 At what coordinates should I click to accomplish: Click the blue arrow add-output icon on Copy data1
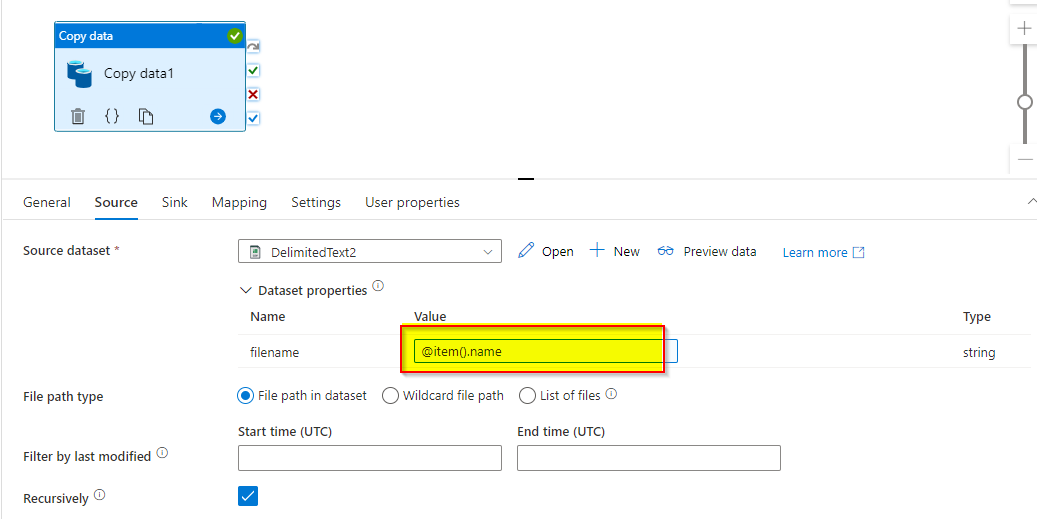click(218, 116)
